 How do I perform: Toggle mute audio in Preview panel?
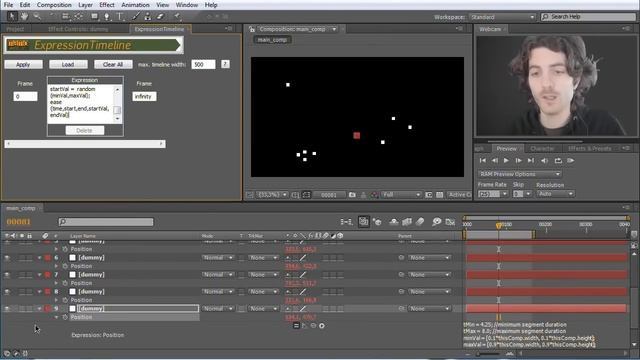coord(544,160)
